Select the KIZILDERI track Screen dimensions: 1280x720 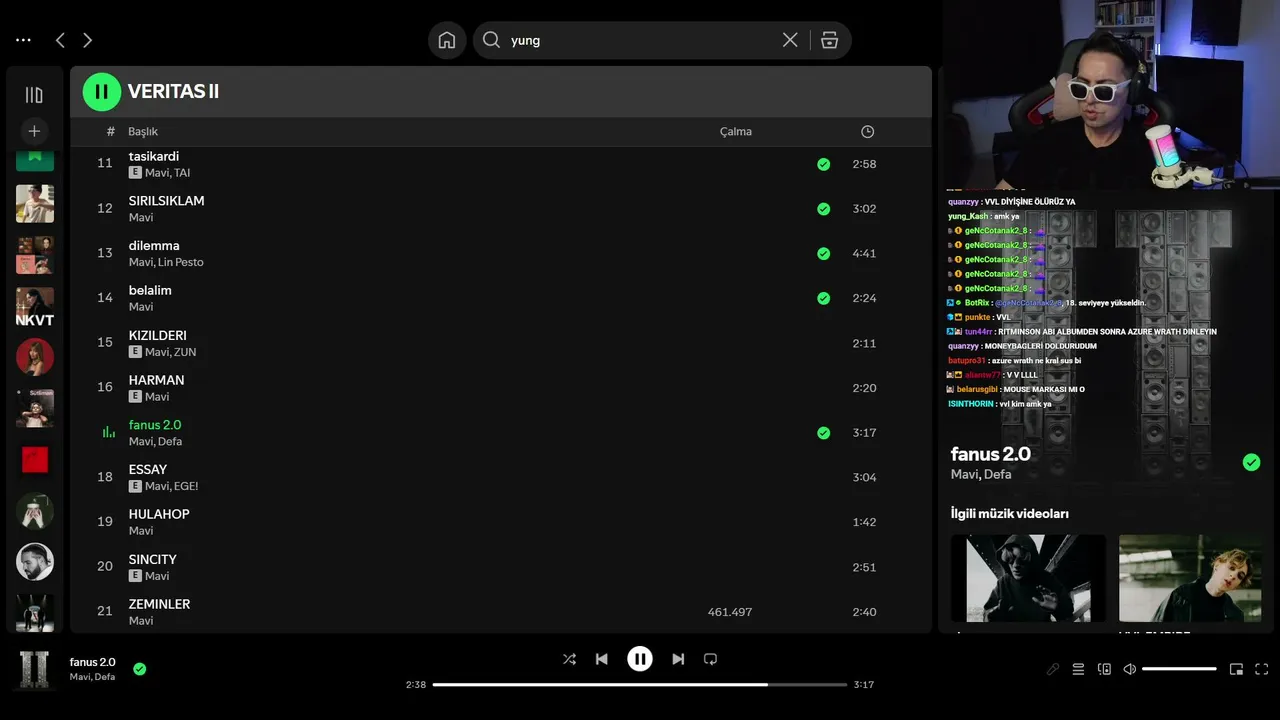pos(500,343)
